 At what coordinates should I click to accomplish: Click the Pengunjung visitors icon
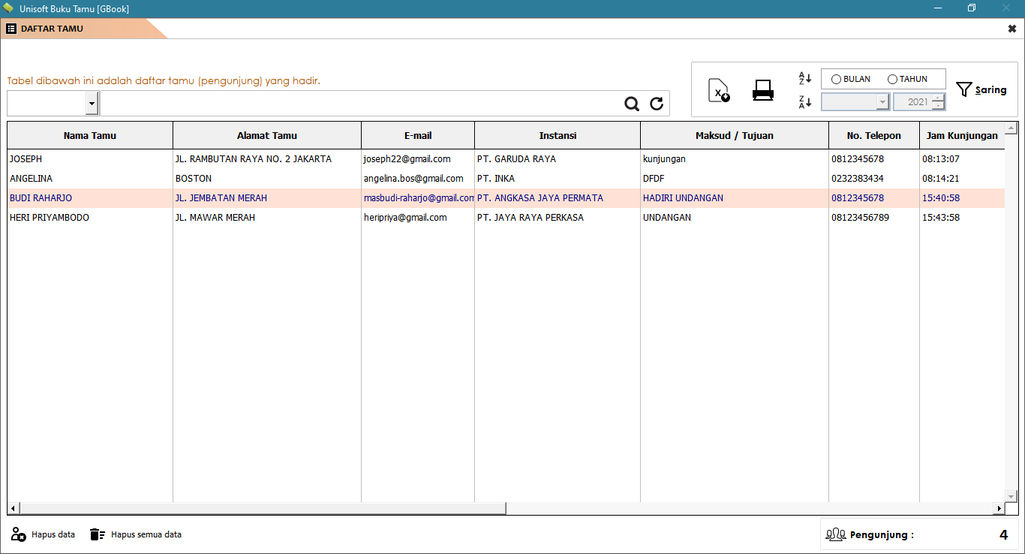[x=836, y=535]
